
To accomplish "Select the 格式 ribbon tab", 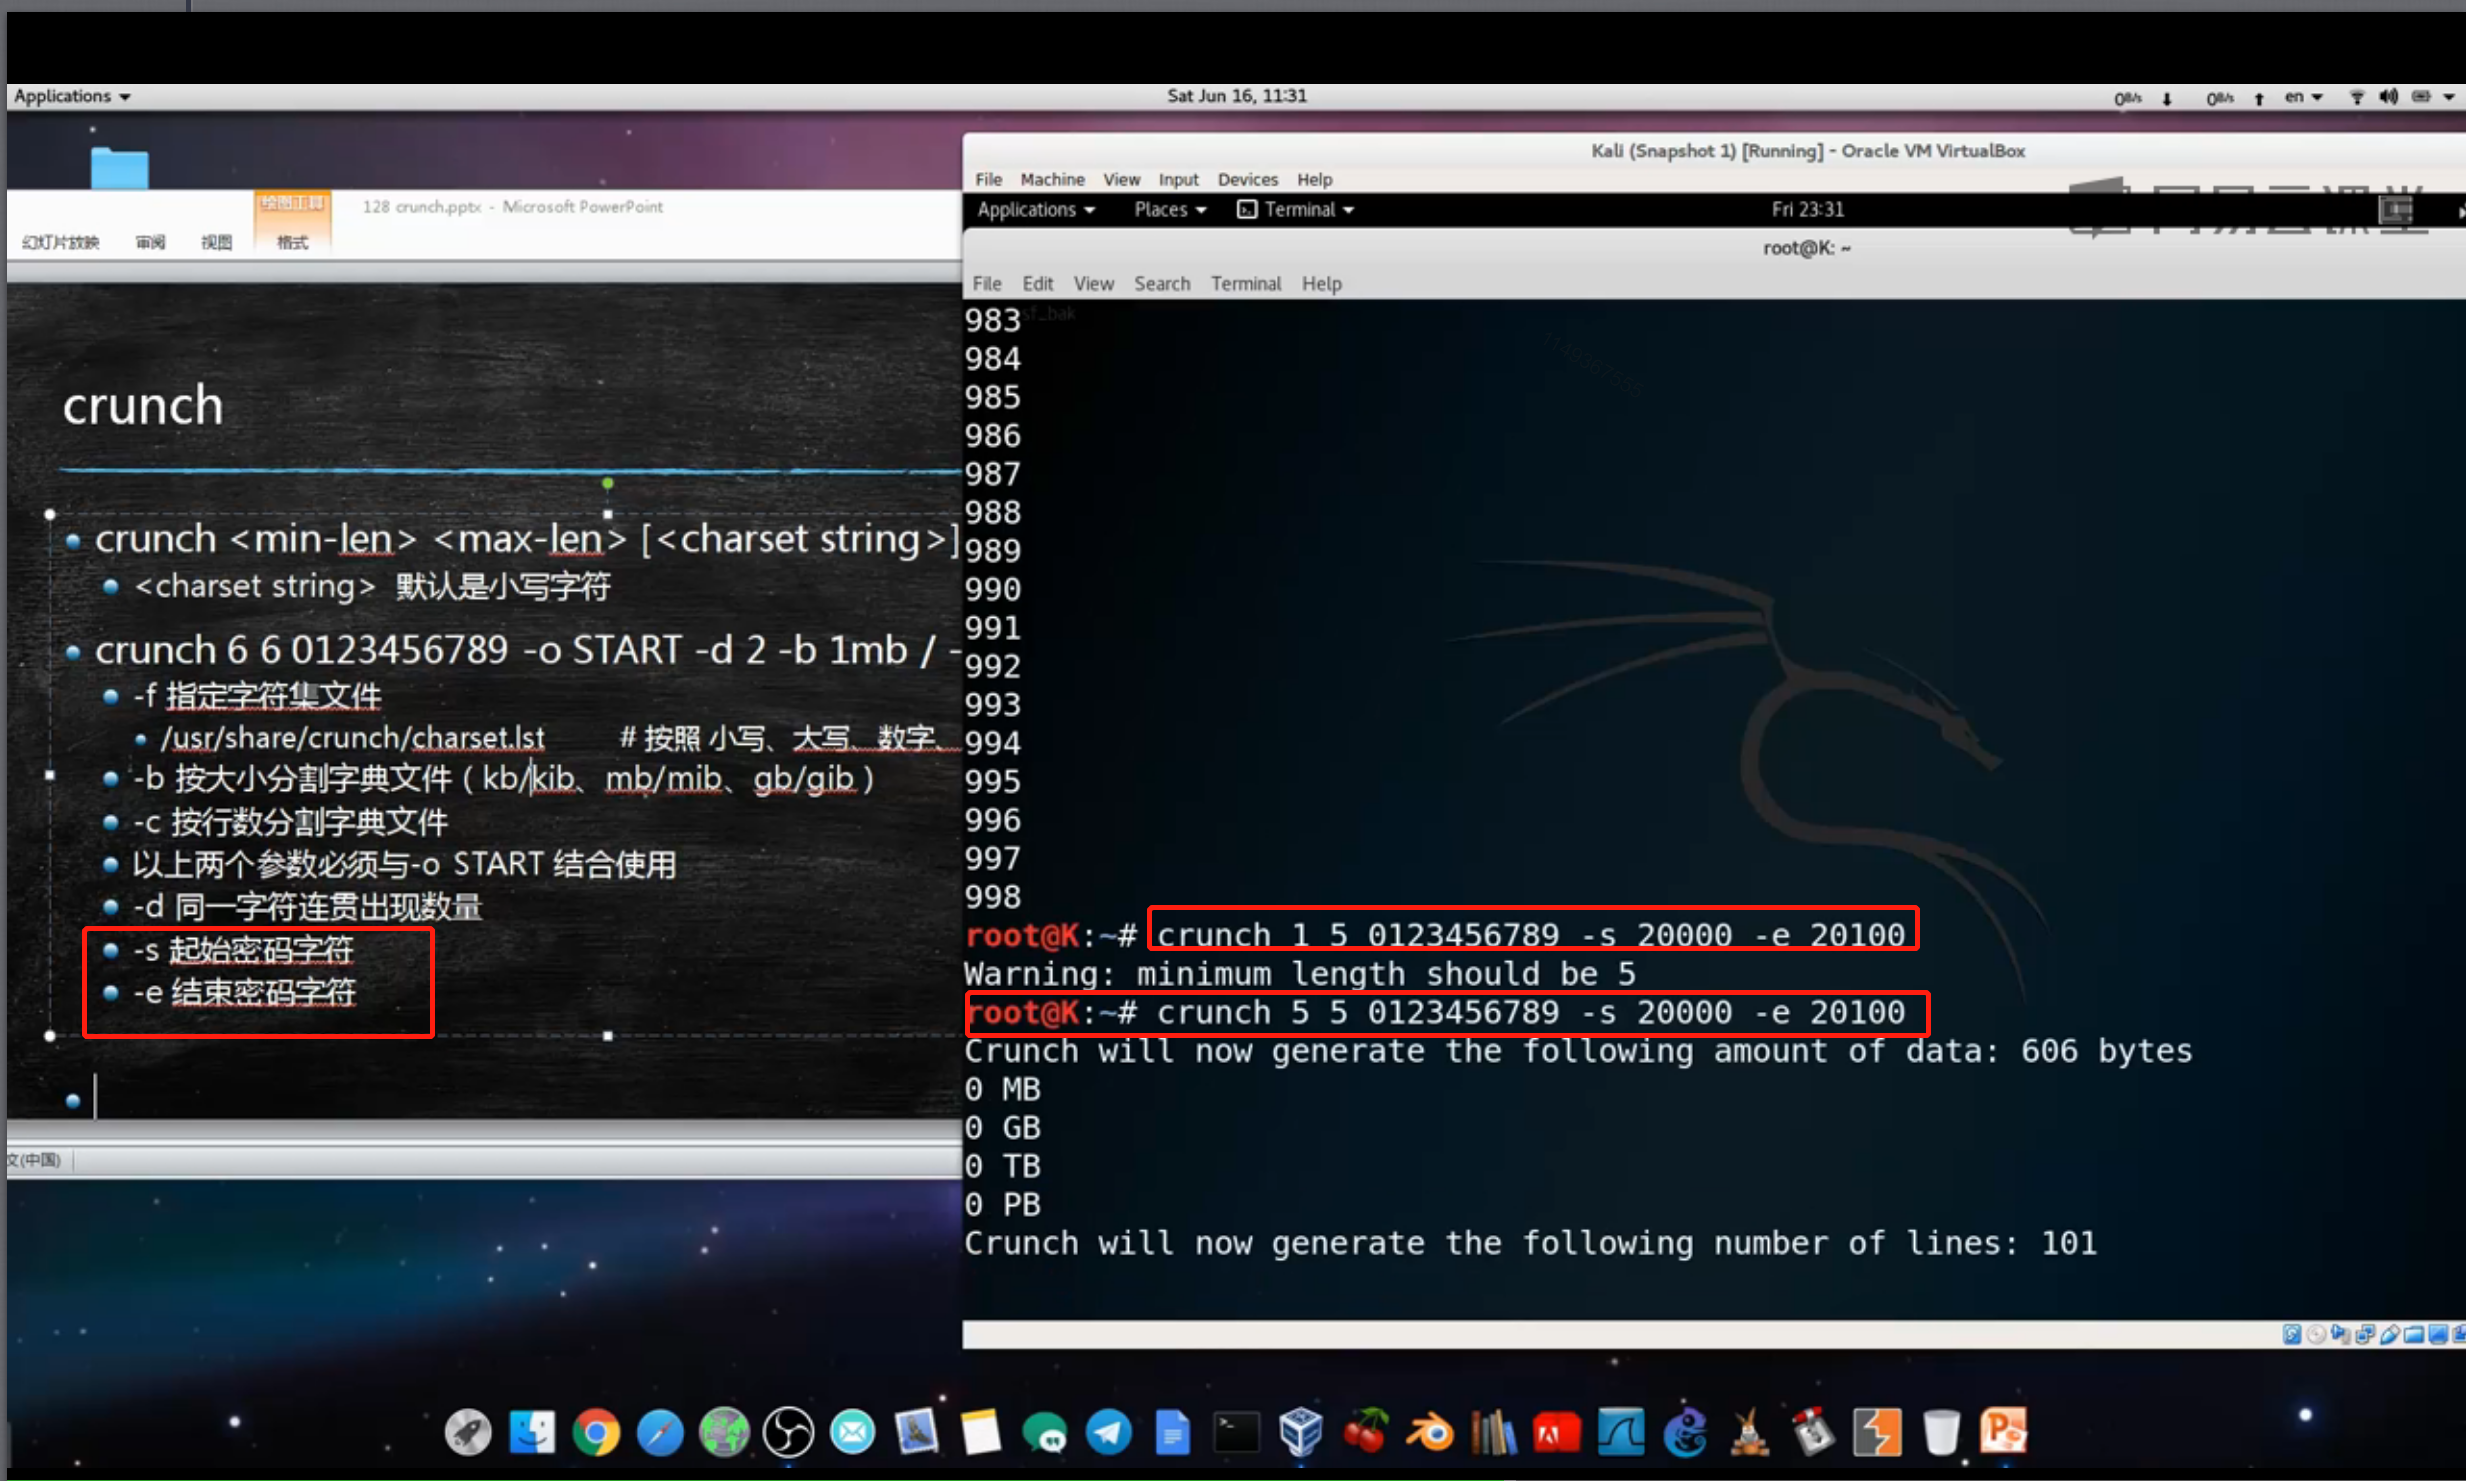I will click(292, 242).
